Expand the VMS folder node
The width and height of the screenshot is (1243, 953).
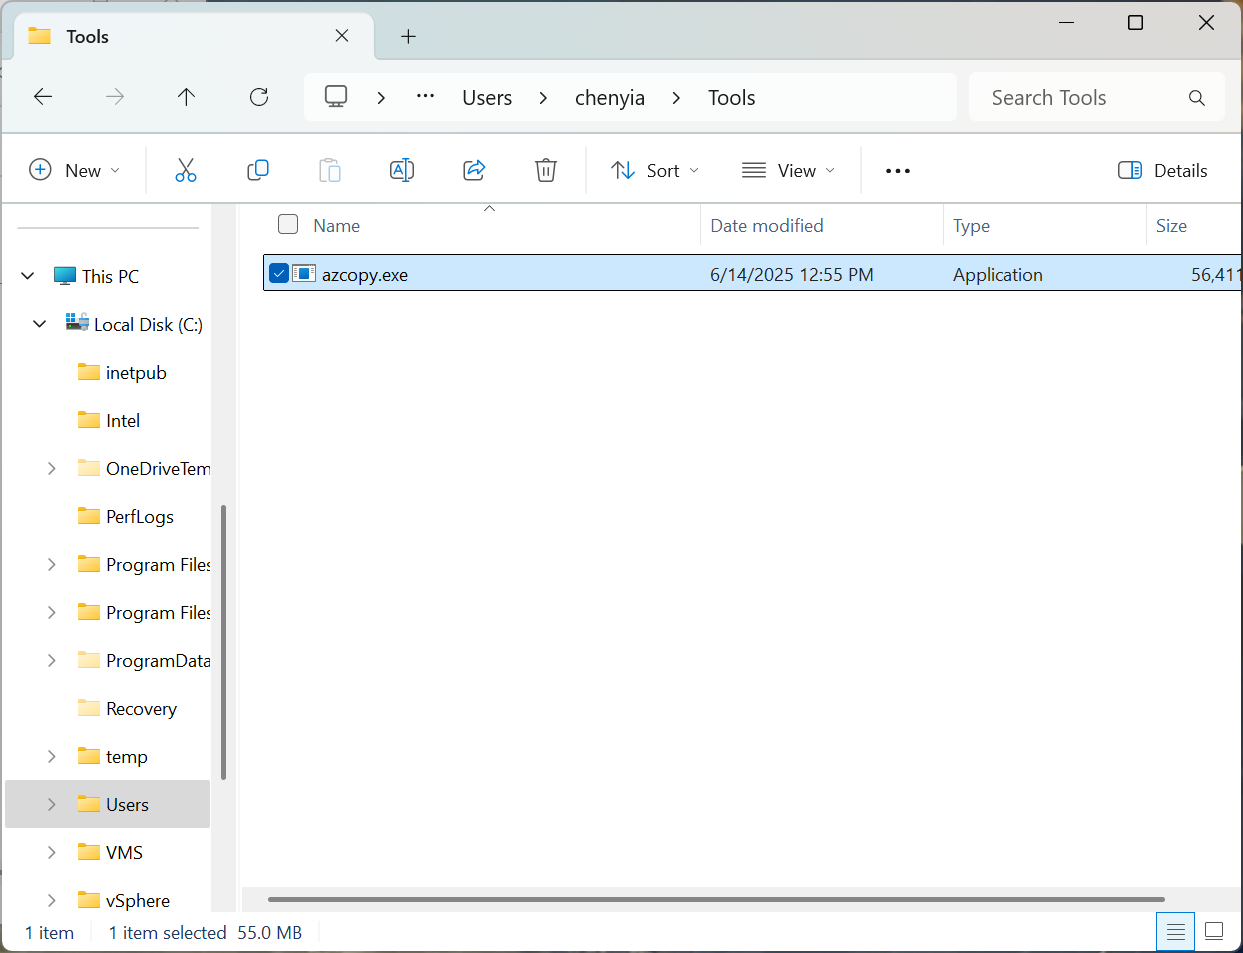[x=52, y=852]
